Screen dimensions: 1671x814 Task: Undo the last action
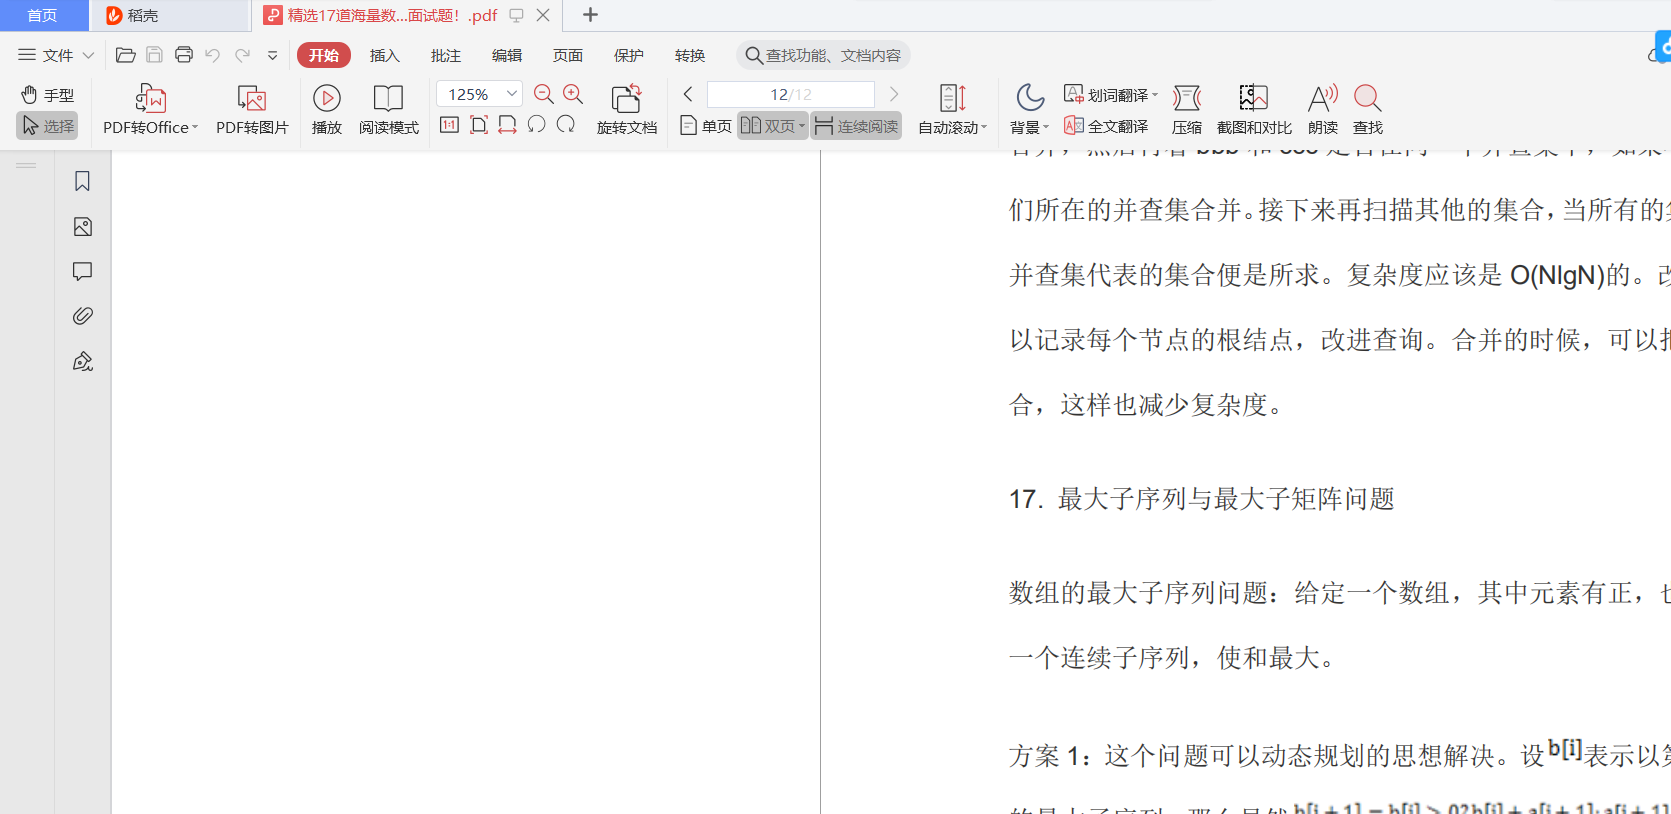click(x=212, y=55)
